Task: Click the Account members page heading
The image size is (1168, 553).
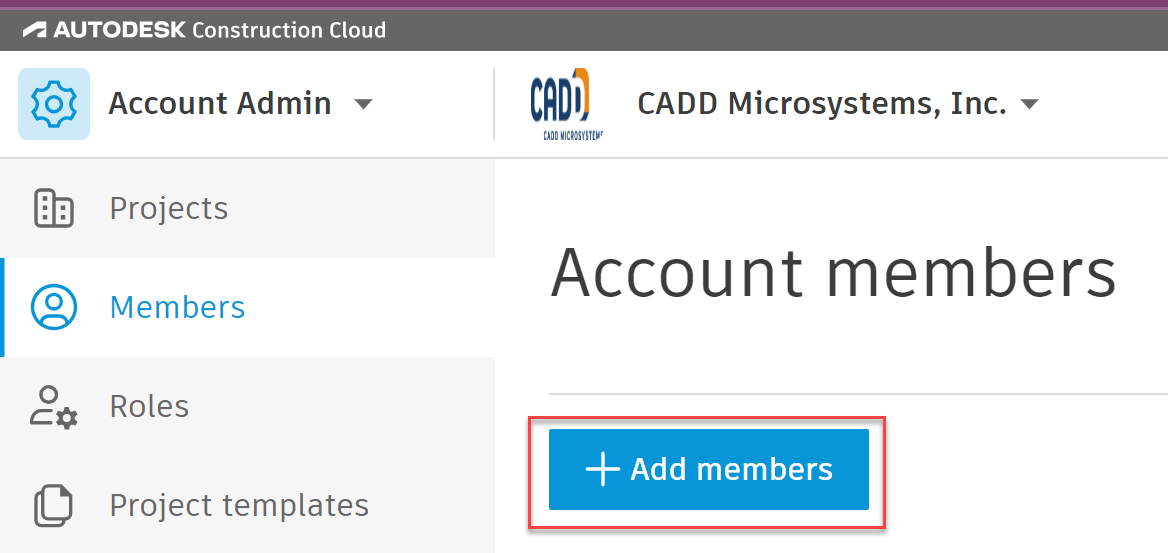Action: coord(832,273)
